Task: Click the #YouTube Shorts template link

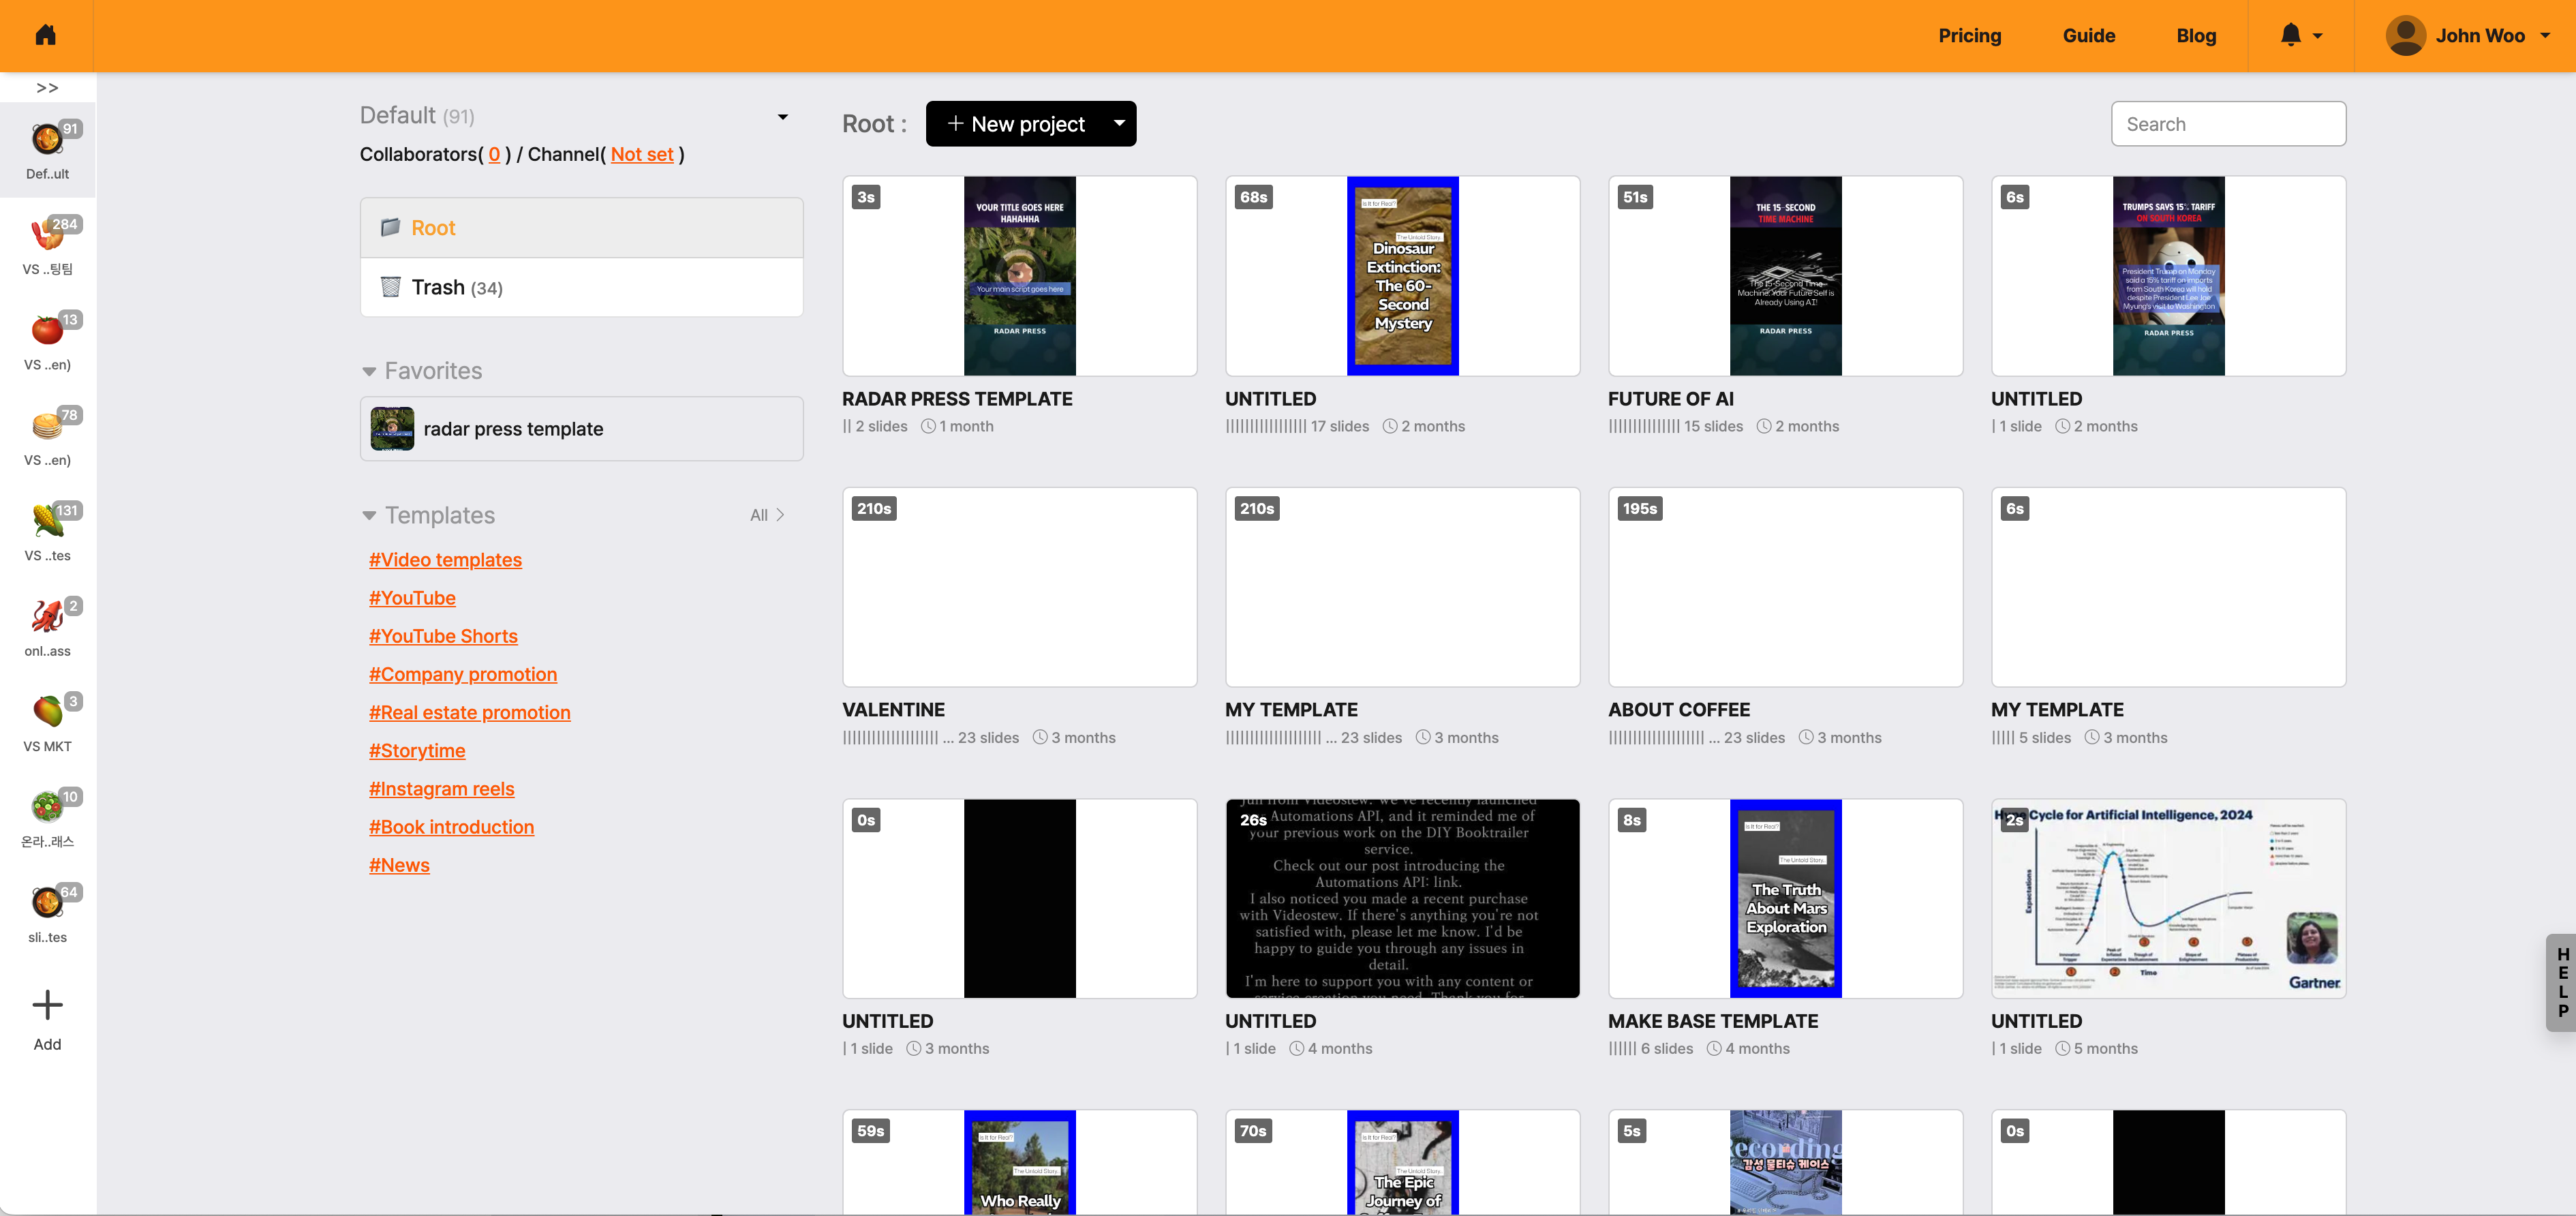Action: point(443,636)
